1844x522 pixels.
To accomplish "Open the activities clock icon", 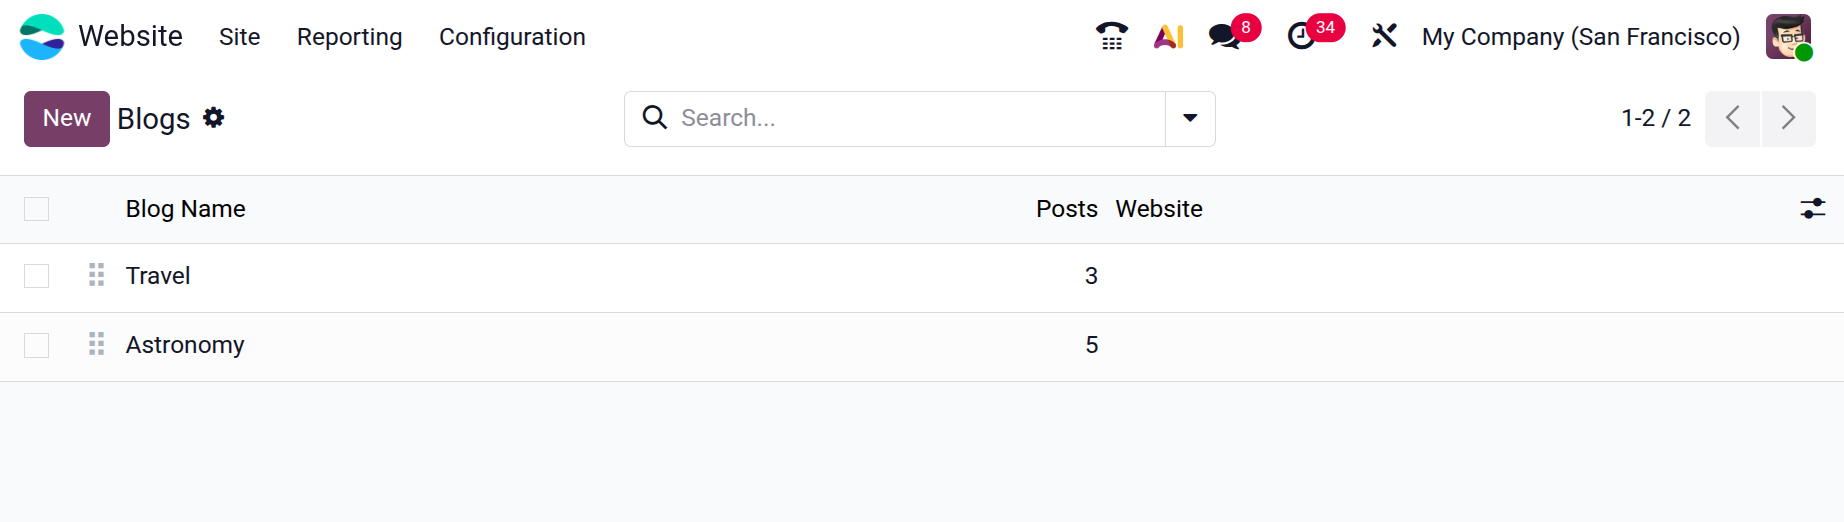I will [x=1301, y=37].
